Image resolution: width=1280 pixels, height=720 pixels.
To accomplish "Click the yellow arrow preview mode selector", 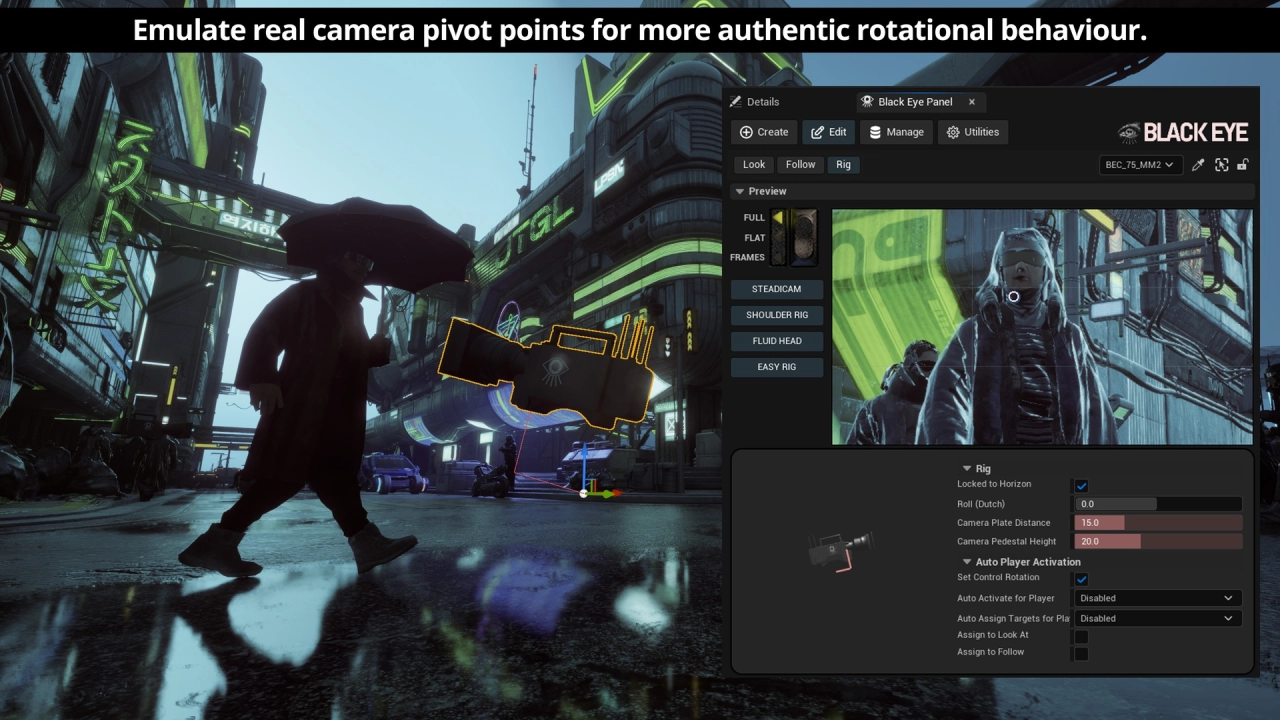I will 777,218.
